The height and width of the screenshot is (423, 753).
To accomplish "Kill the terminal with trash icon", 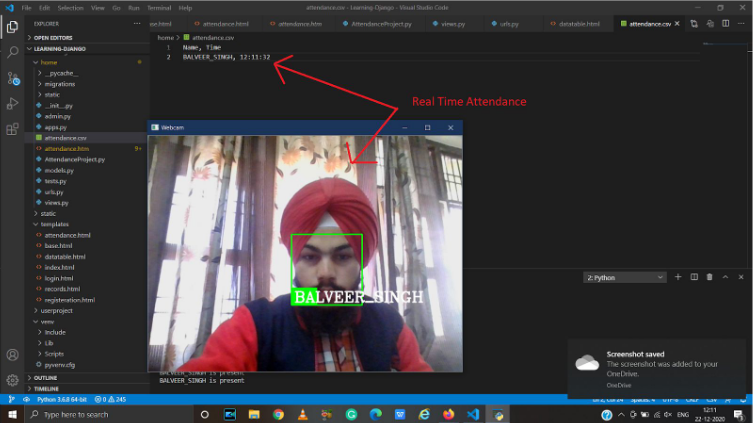I will click(x=710, y=277).
